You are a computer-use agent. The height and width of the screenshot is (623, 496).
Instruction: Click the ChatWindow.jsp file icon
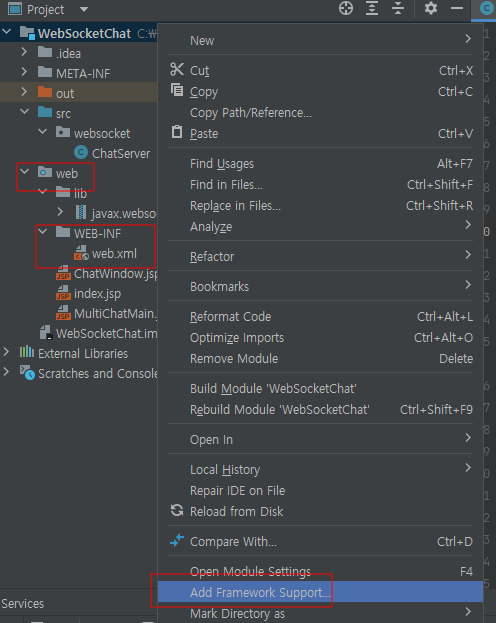click(63, 273)
